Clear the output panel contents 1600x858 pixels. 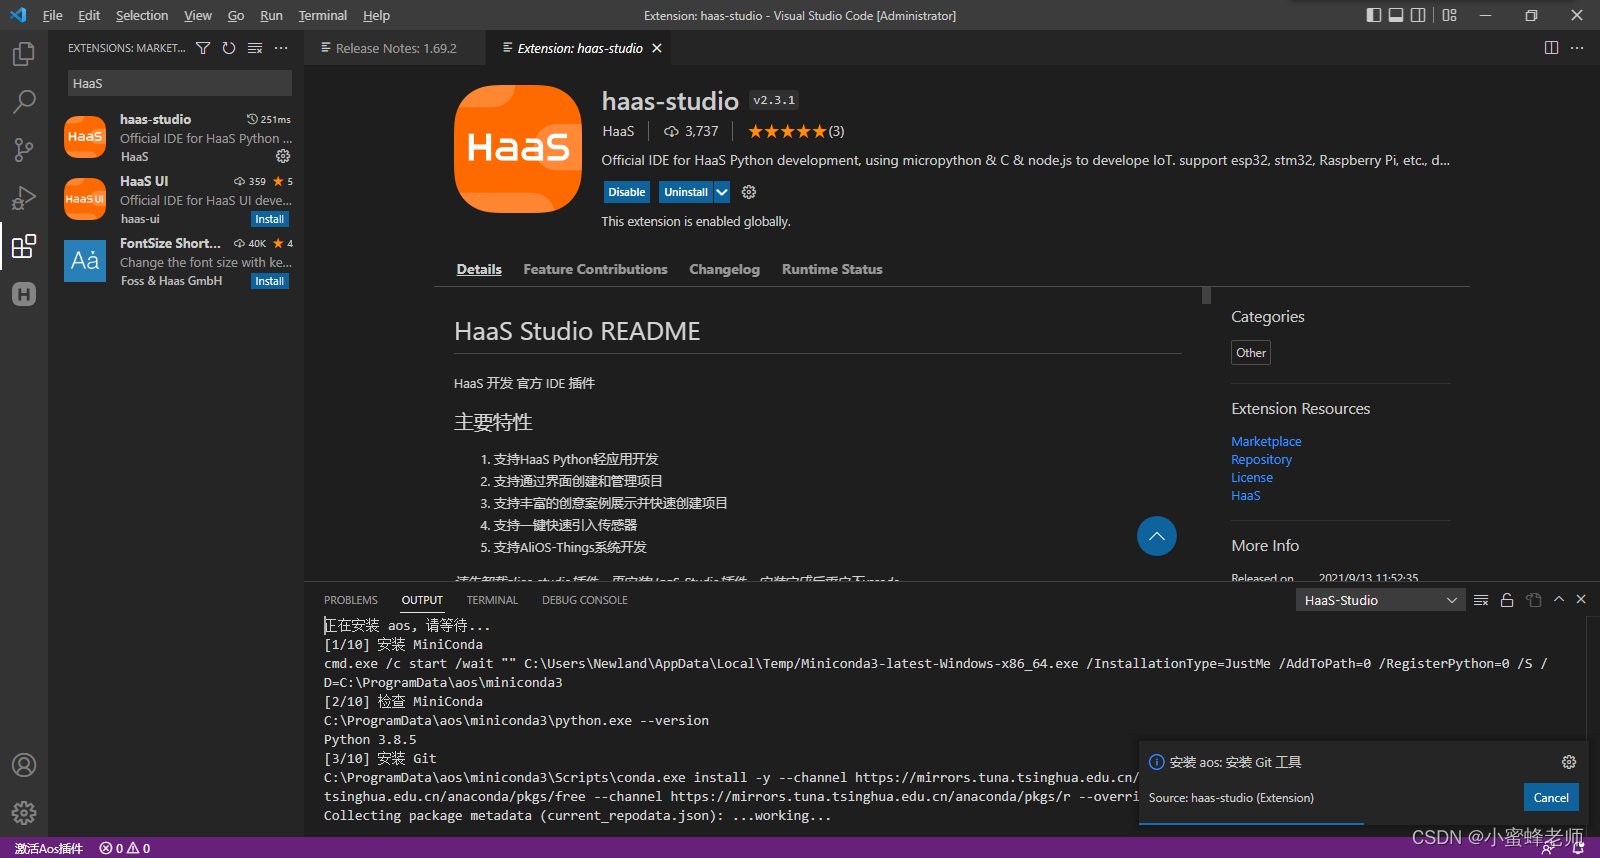1481,600
